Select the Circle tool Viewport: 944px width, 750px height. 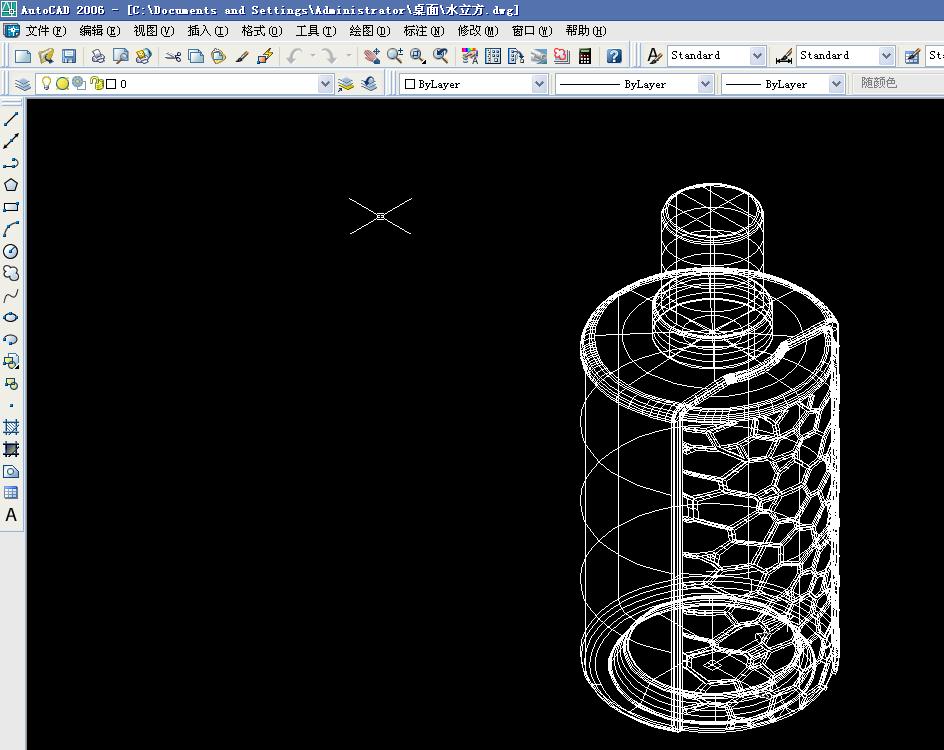click(11, 251)
